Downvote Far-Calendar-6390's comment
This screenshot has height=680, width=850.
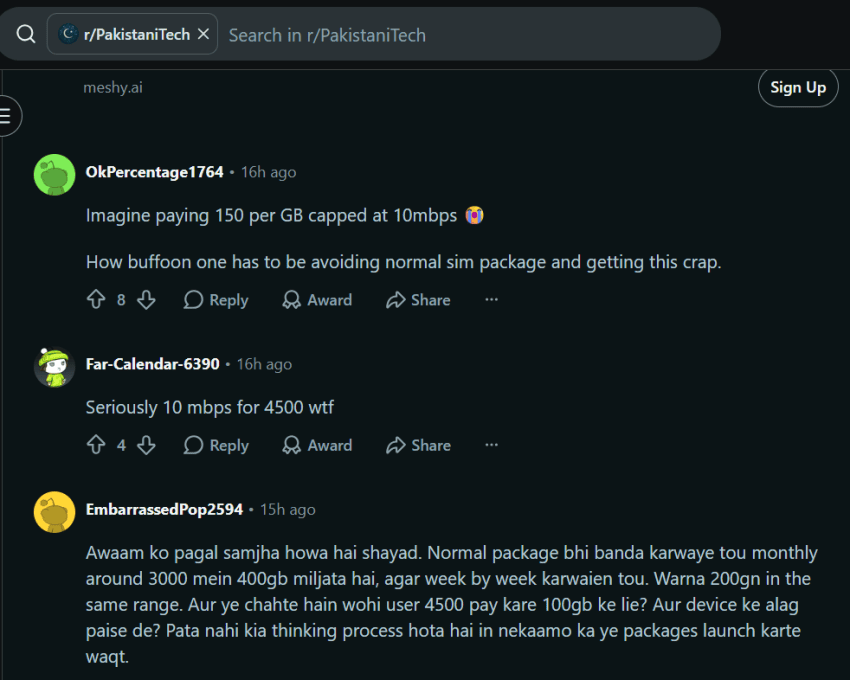point(146,445)
